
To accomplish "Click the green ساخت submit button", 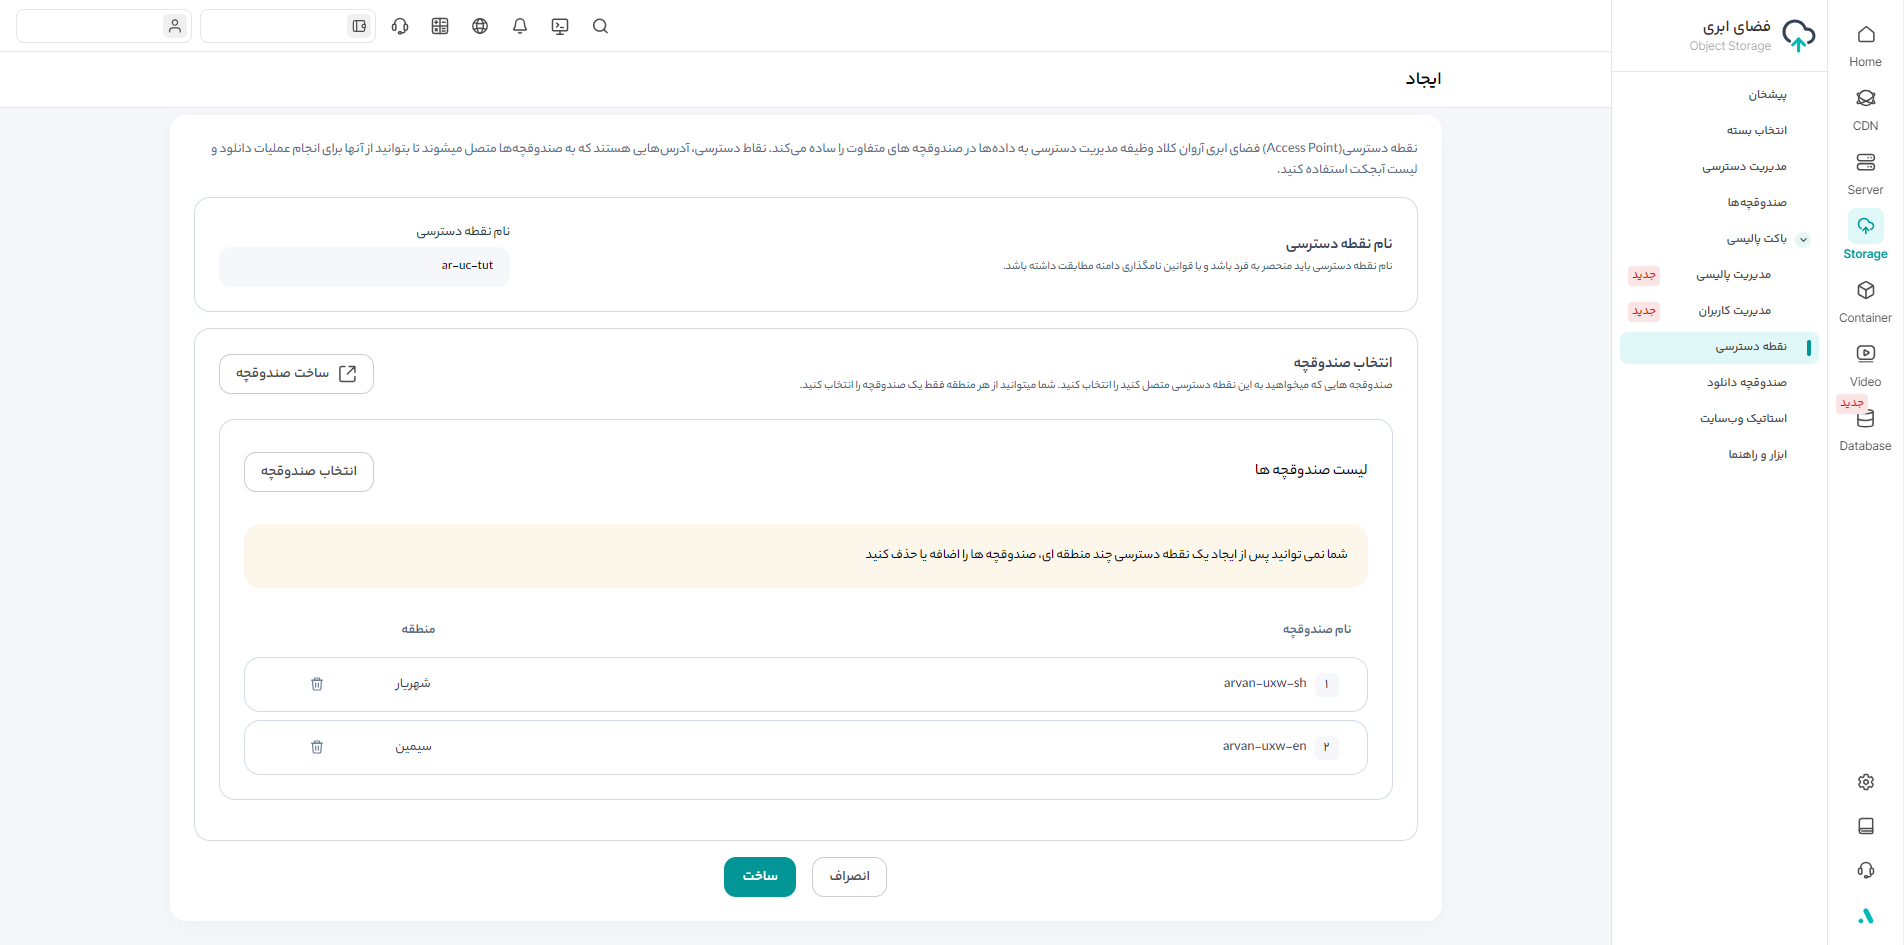I will pos(759,877).
